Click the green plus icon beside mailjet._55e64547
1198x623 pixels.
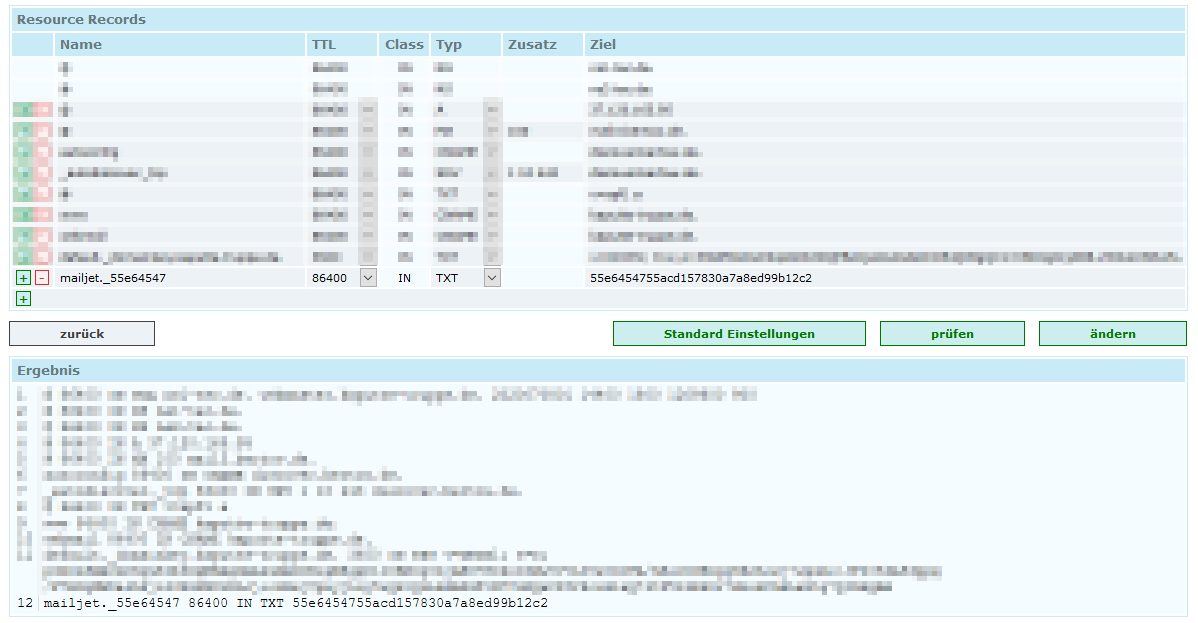[24, 278]
